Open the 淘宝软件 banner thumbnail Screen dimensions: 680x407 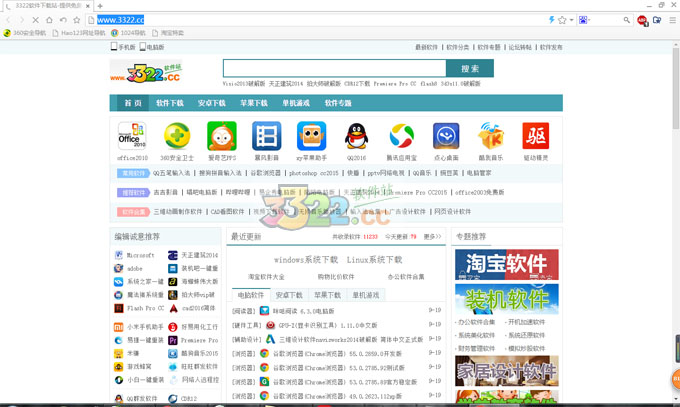(507, 264)
